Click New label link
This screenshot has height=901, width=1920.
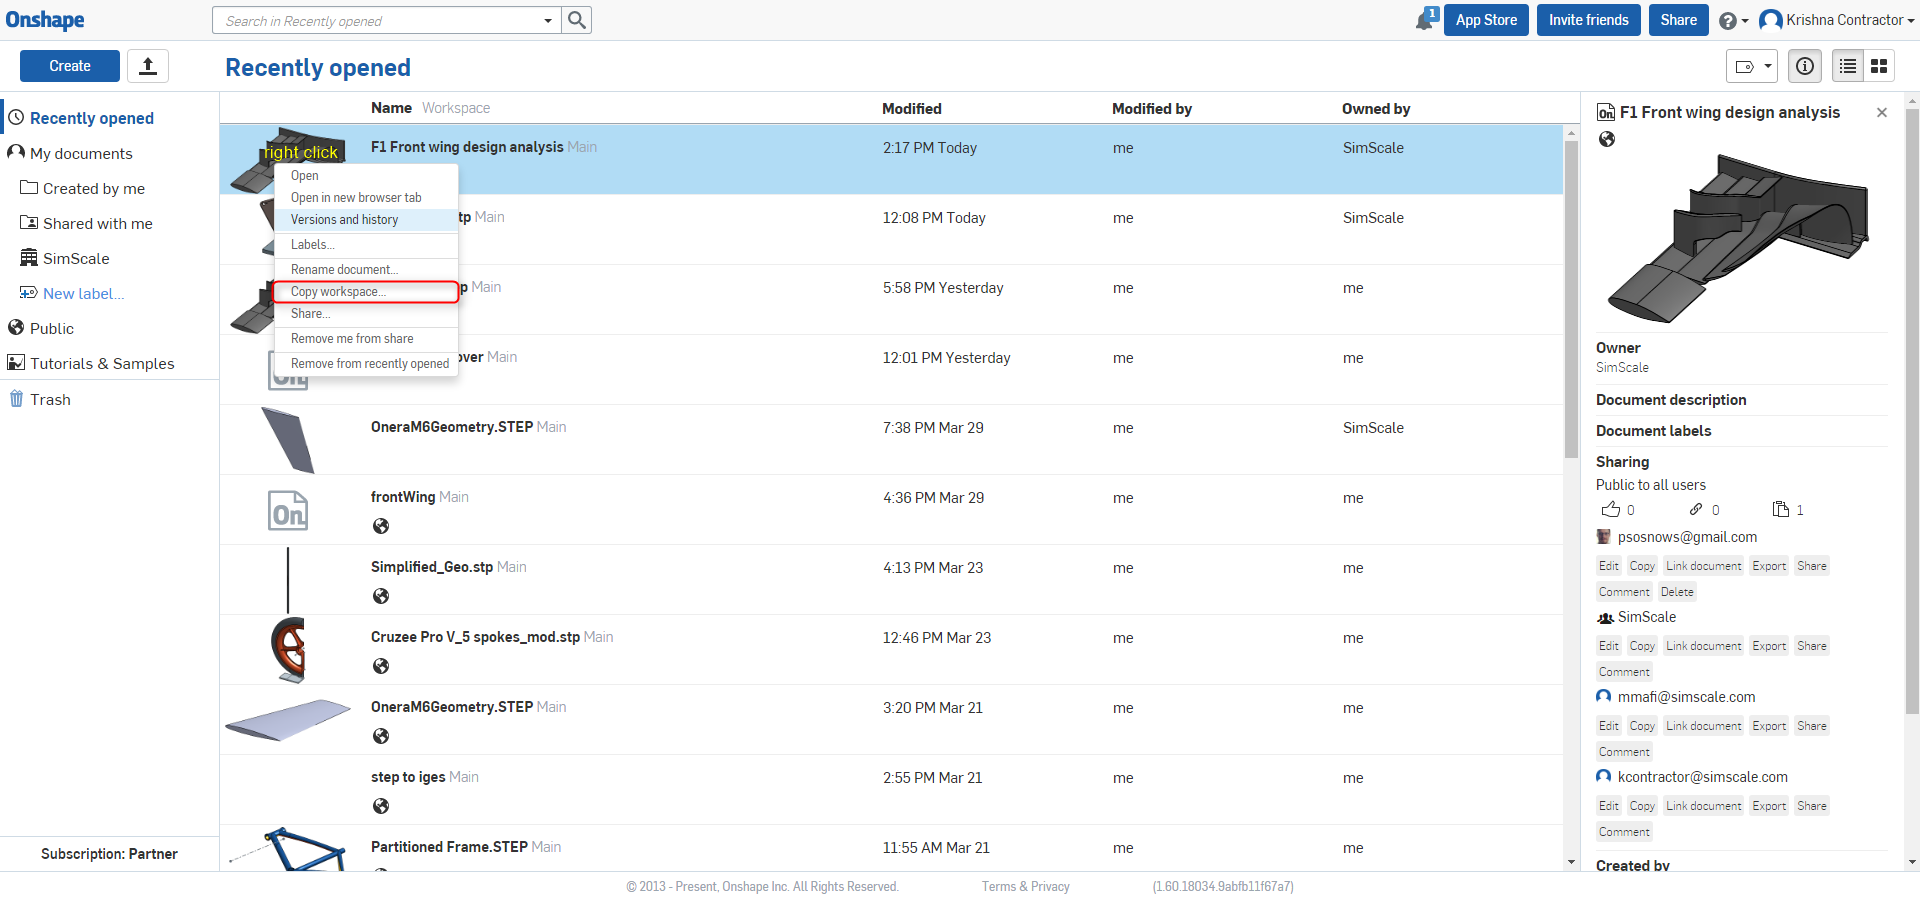[x=83, y=293]
